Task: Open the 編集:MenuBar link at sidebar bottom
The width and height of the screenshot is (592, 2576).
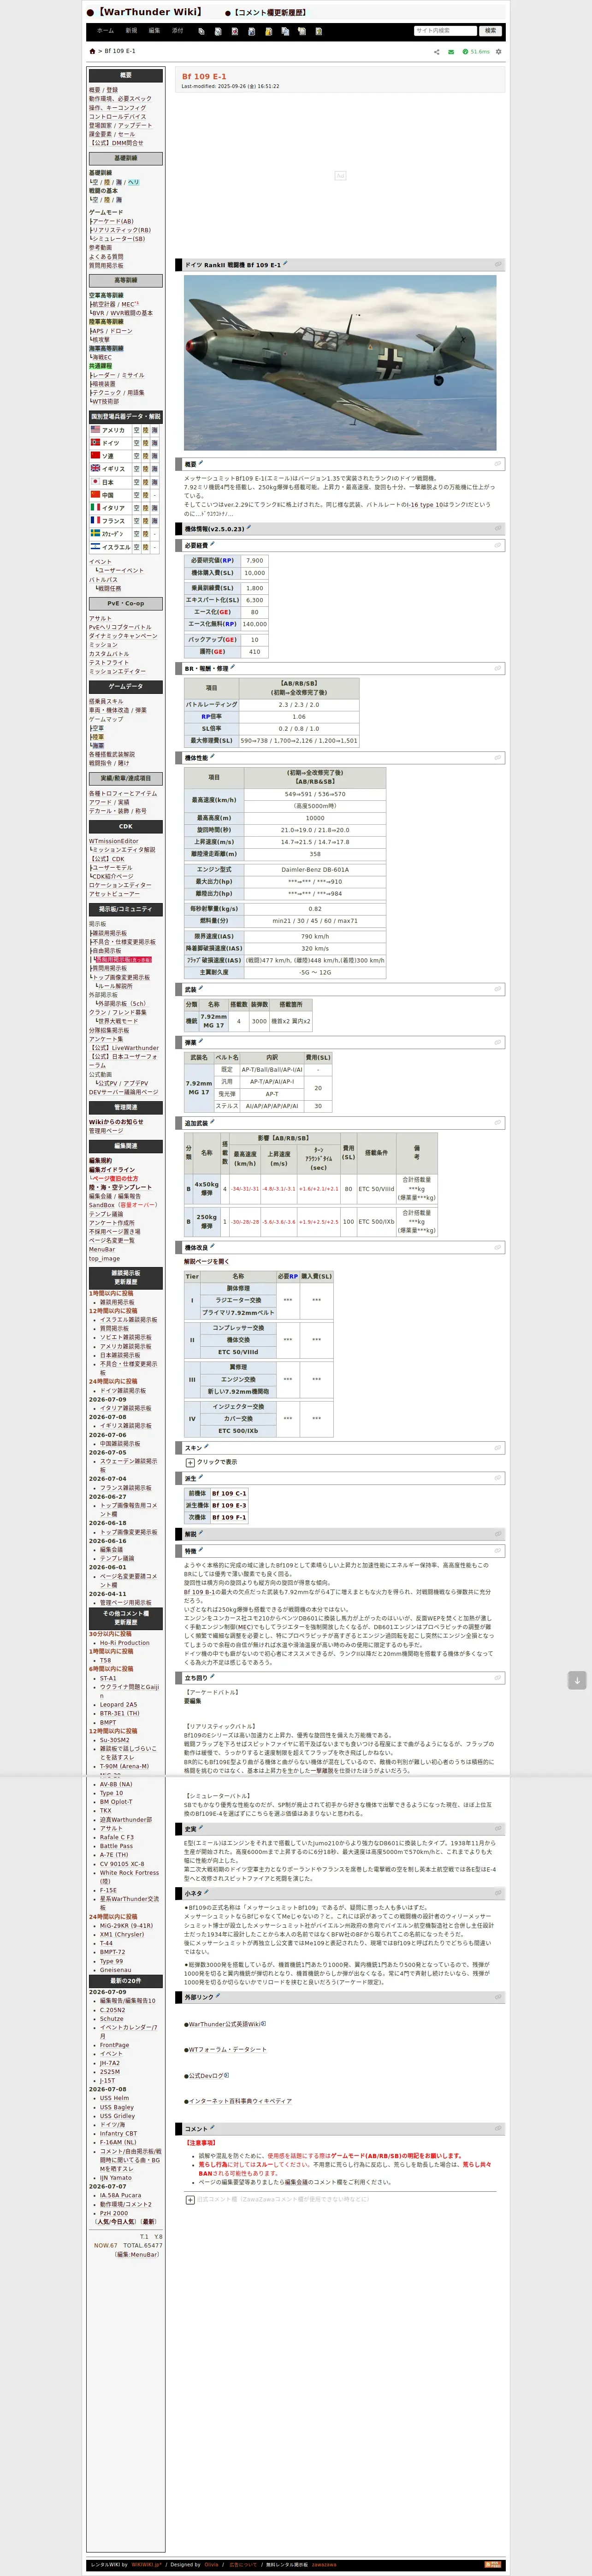Action: coord(137,2255)
